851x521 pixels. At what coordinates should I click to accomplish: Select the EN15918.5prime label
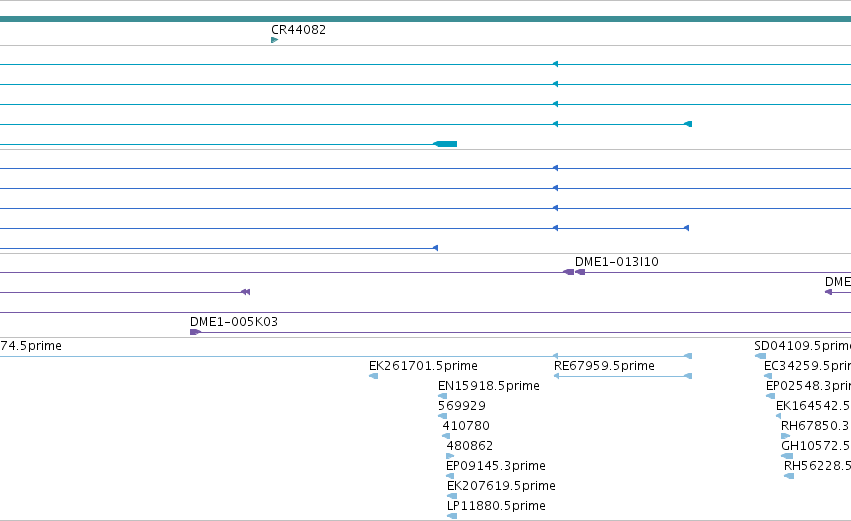tap(488, 386)
